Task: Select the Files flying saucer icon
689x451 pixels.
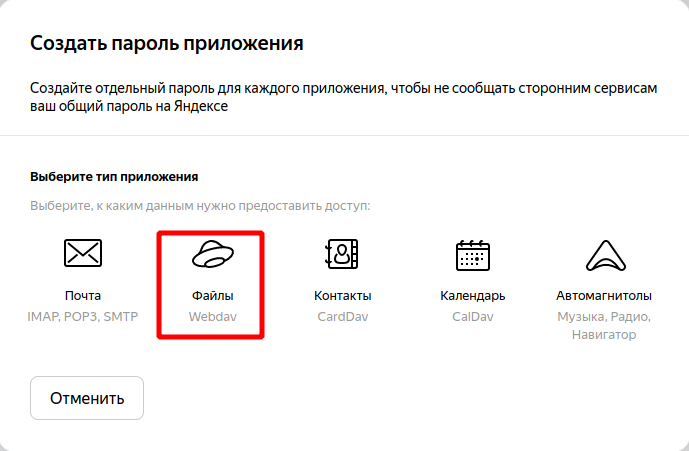Action: click(x=212, y=255)
